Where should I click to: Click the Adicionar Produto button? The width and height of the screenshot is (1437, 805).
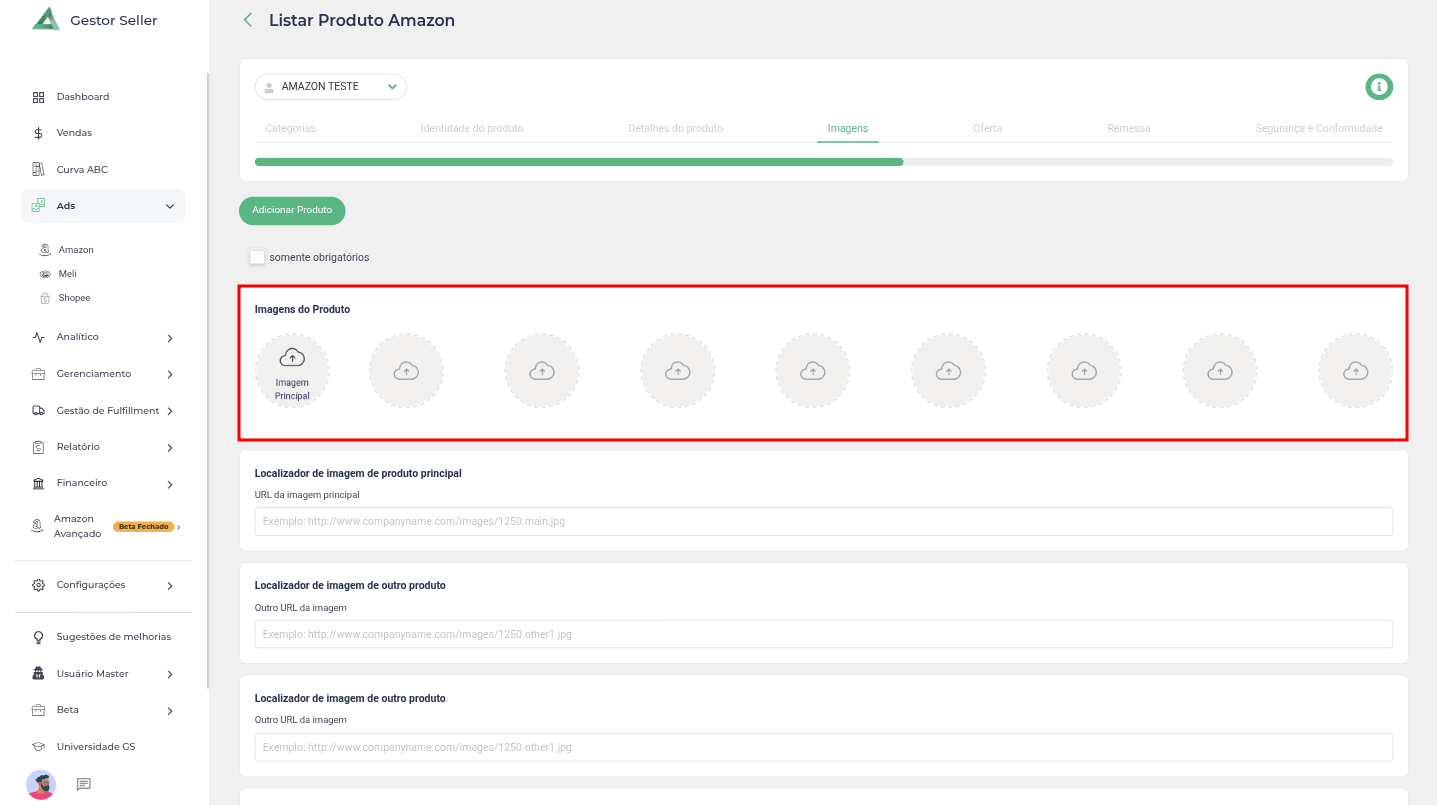click(x=292, y=210)
